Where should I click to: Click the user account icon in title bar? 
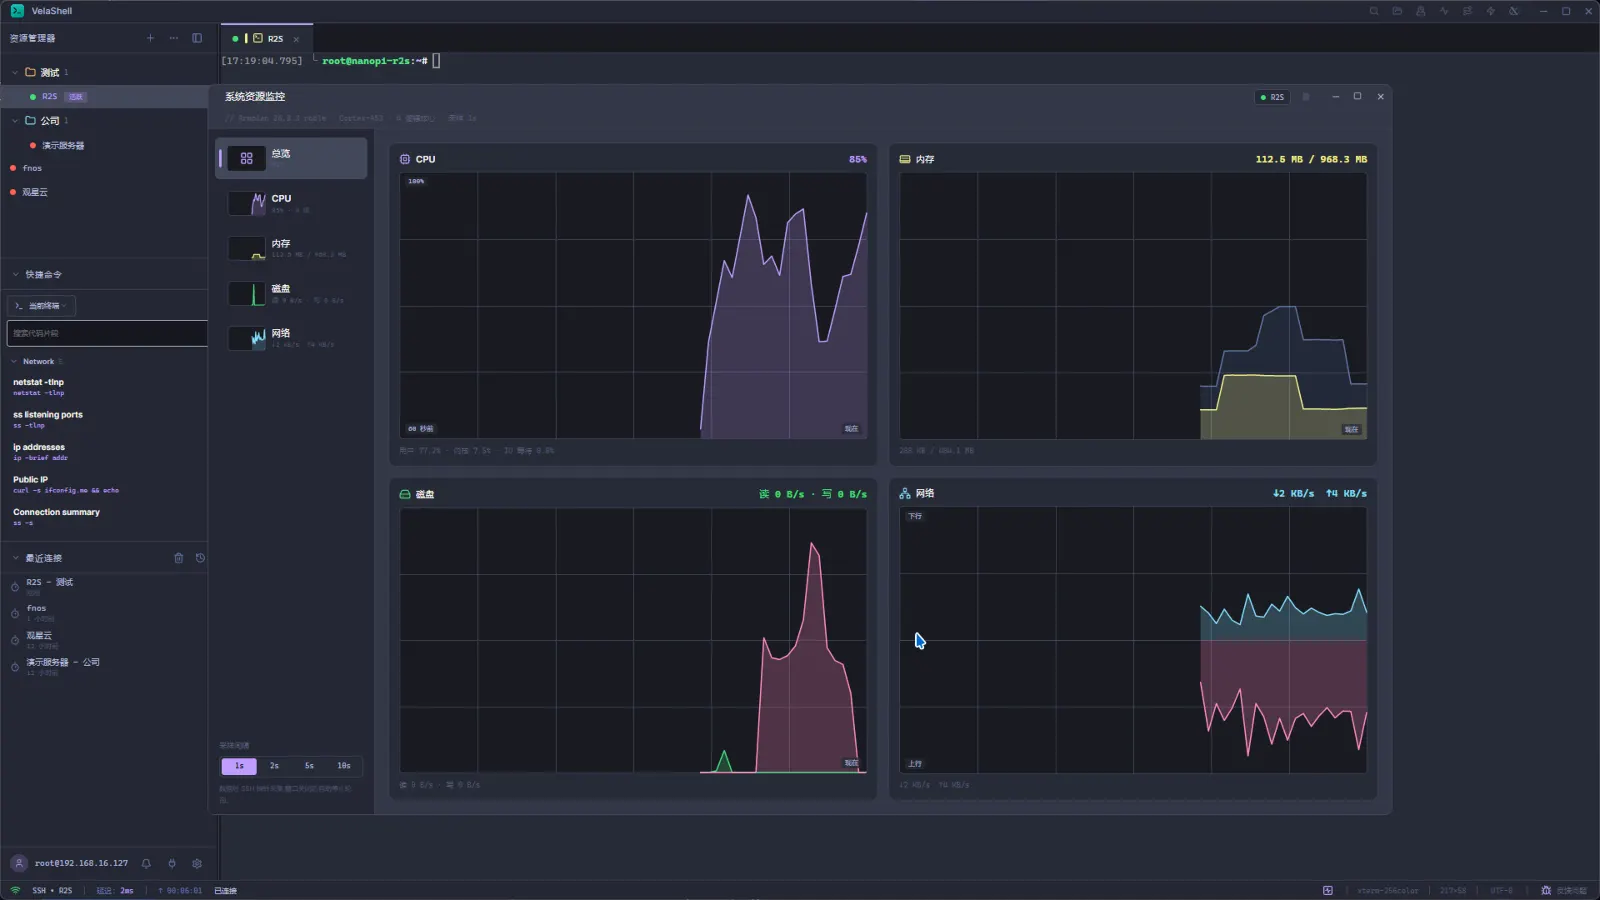point(1420,11)
